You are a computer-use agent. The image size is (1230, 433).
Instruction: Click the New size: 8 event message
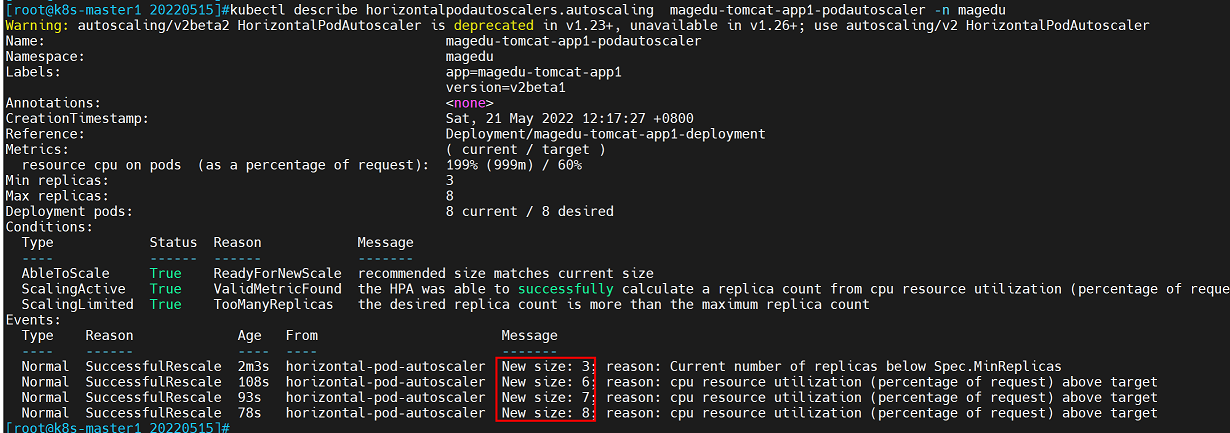547,413
